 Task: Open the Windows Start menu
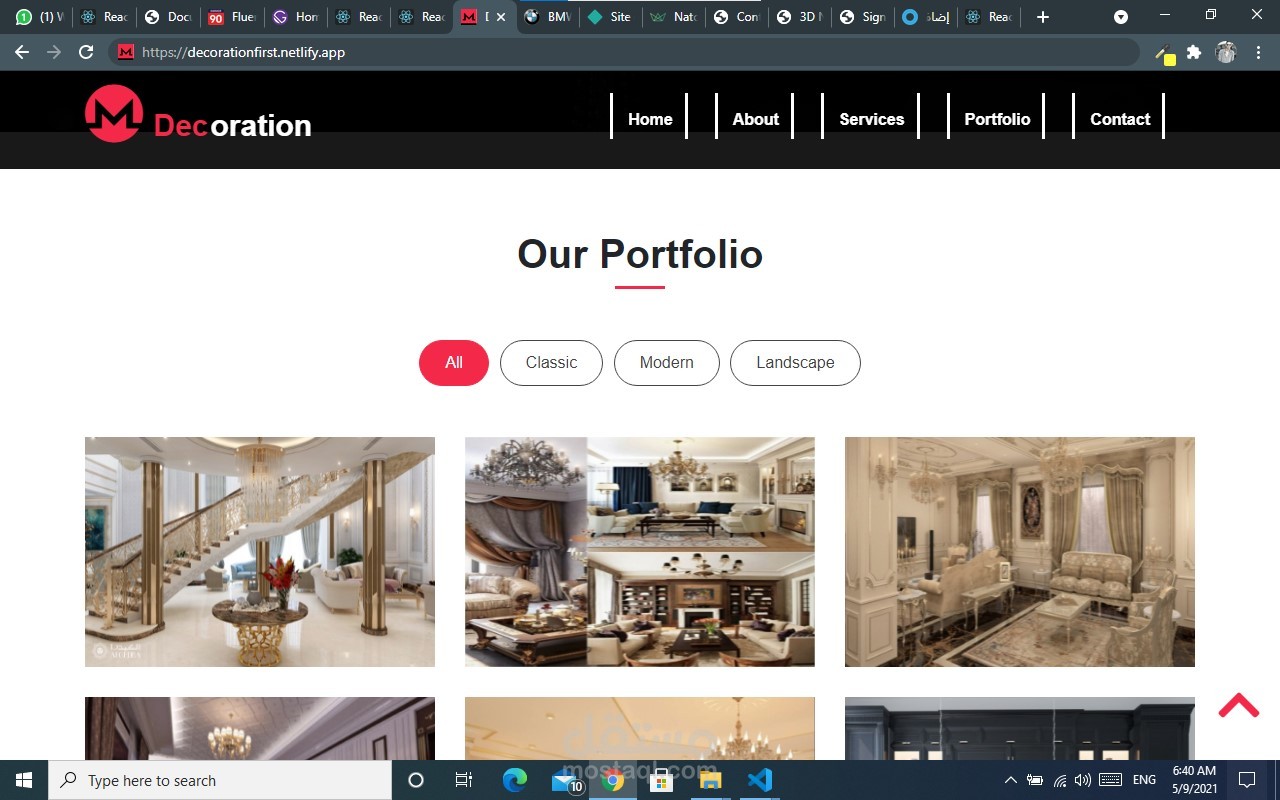click(24, 780)
